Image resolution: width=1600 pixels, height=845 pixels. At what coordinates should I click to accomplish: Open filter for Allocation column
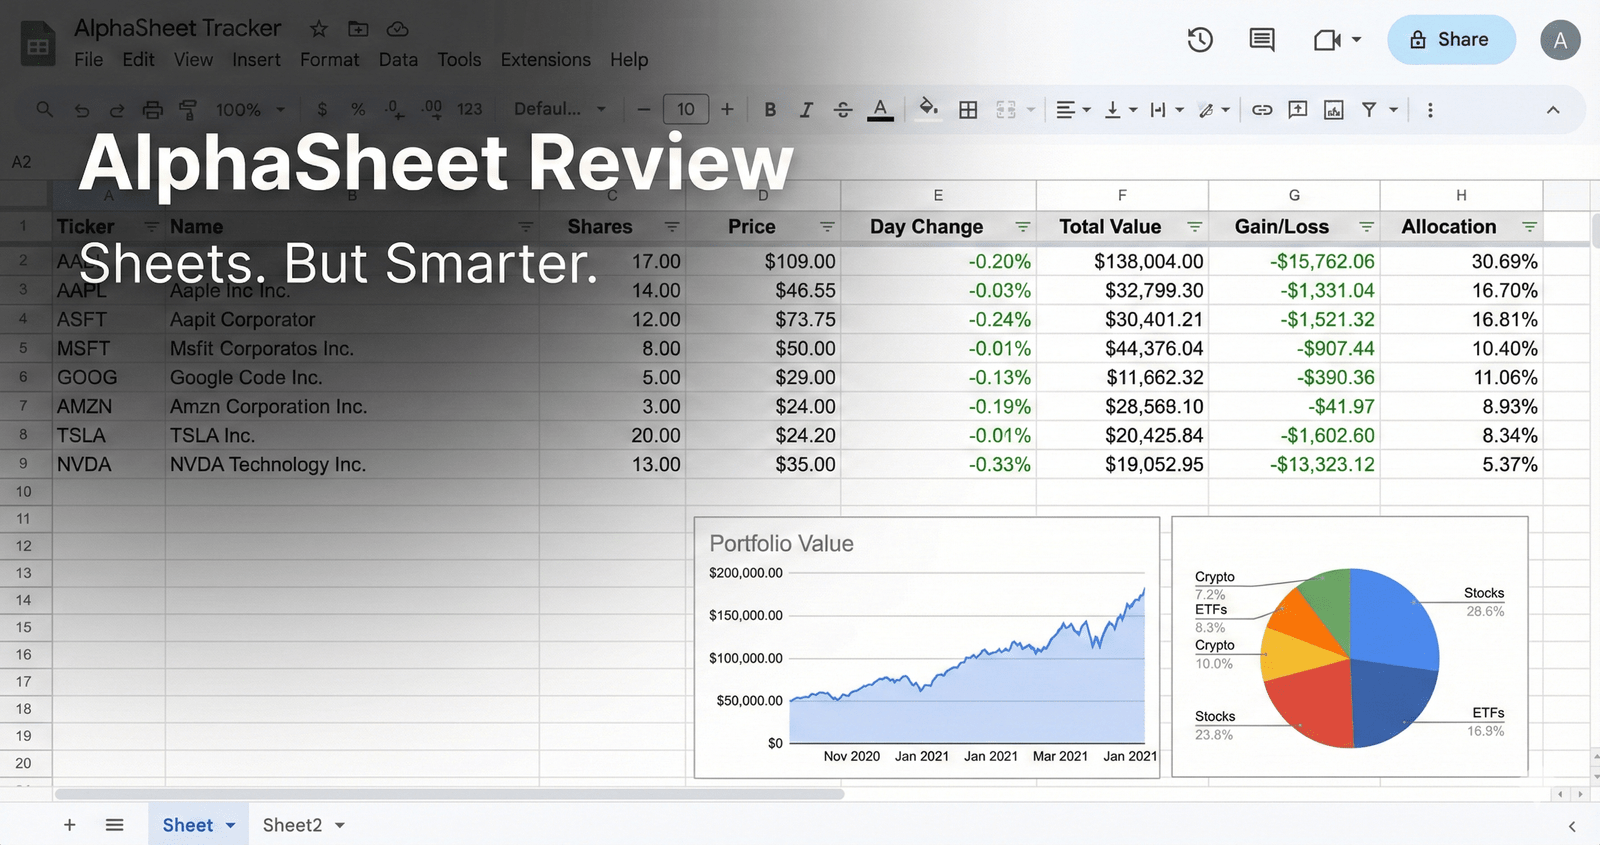tap(1529, 227)
